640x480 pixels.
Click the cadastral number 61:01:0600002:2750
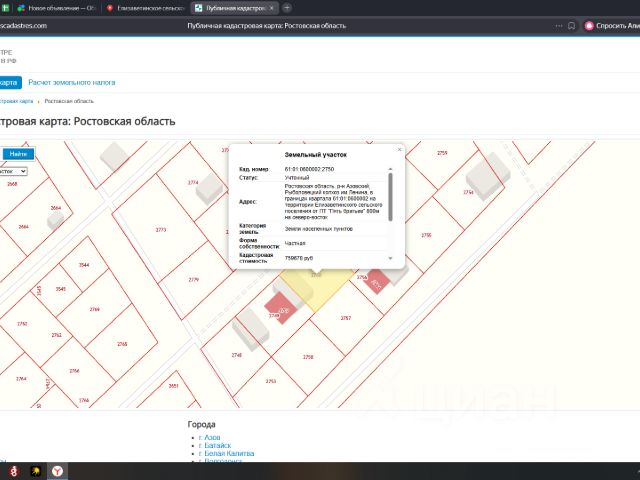[x=309, y=169]
